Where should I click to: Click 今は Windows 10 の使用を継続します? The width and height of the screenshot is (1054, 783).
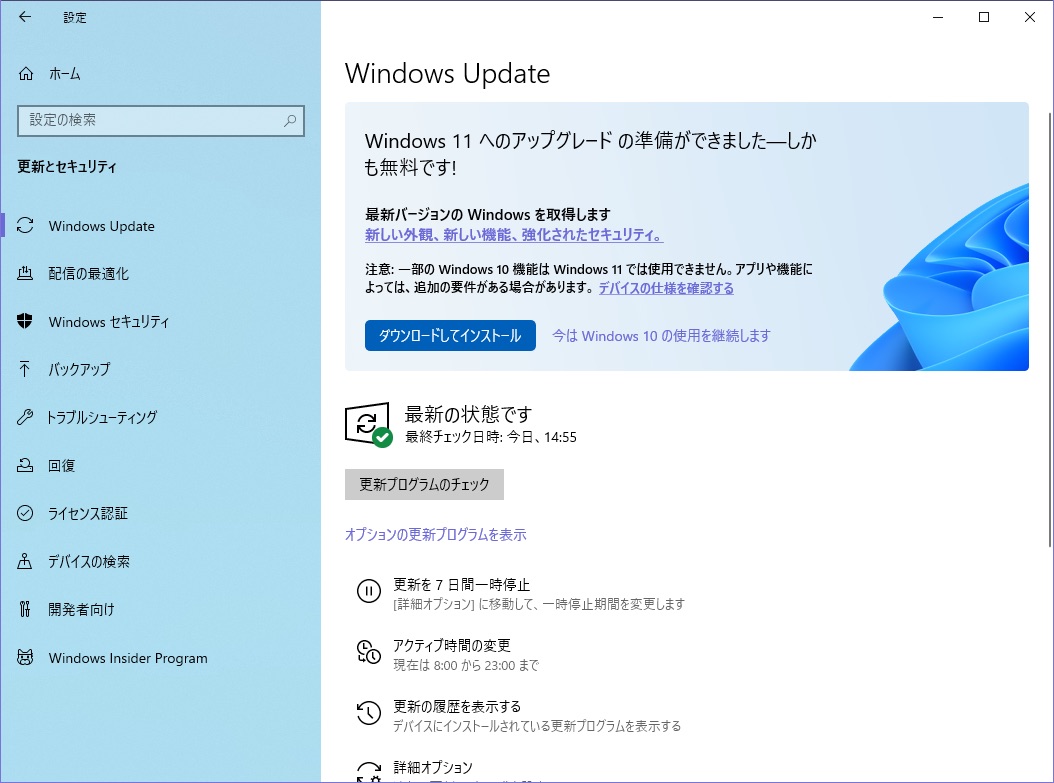pos(661,336)
